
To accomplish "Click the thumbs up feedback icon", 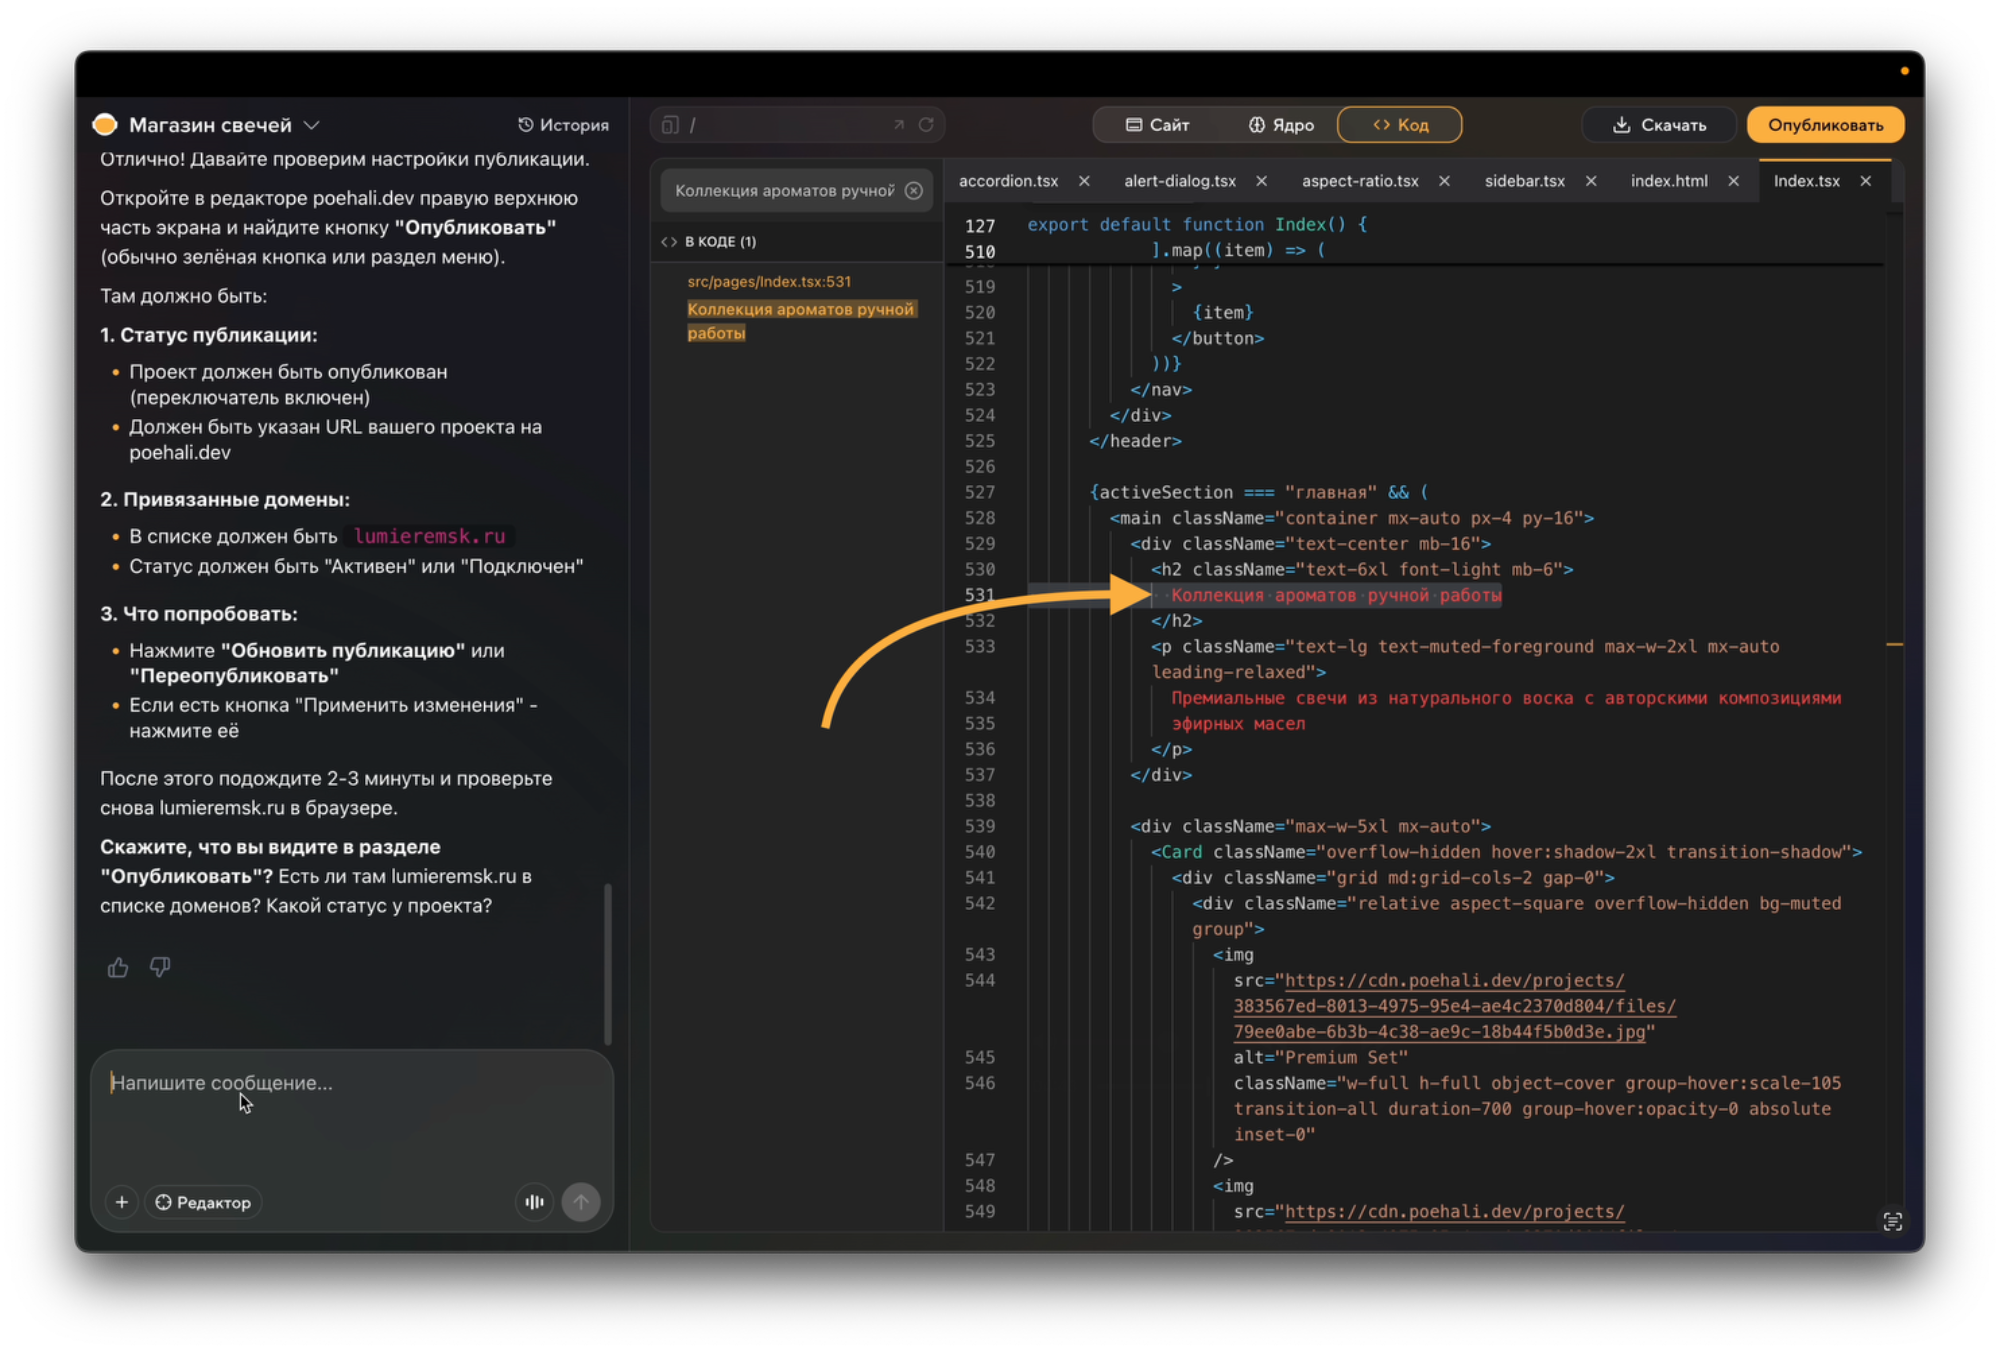I will click(118, 967).
